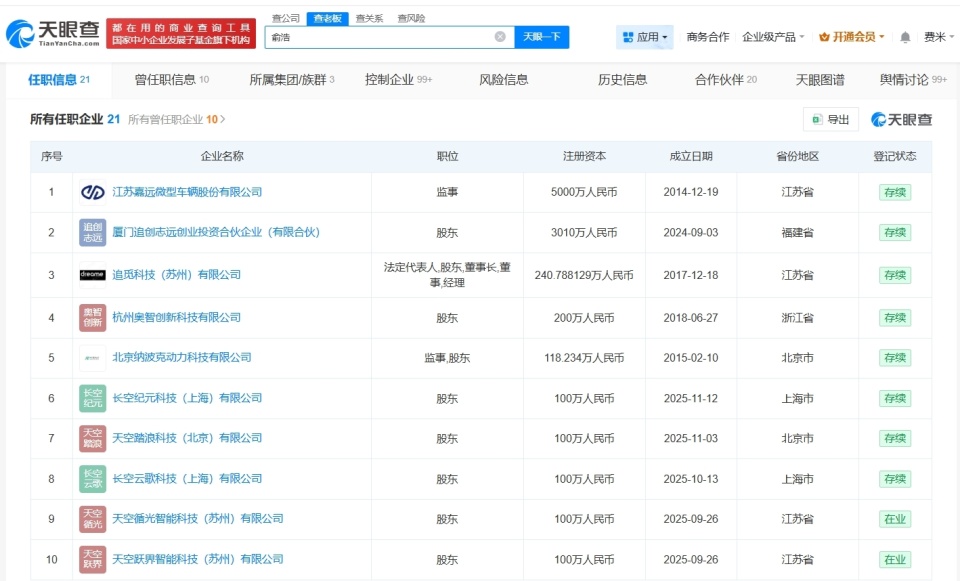Expand 所有曾任职企业 list
The image size is (960, 581).
(177, 119)
